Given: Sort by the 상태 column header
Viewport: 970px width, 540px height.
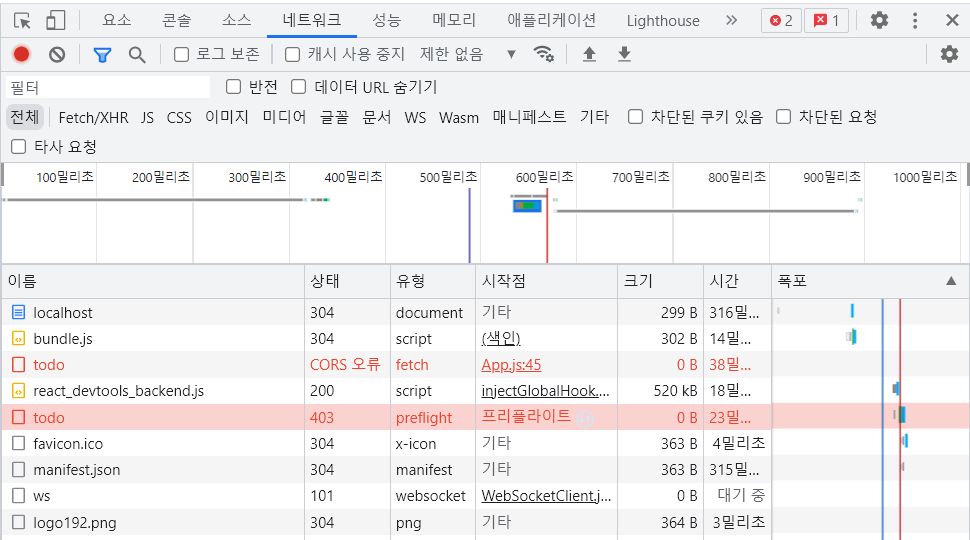Looking at the screenshot, I should 347,281.
